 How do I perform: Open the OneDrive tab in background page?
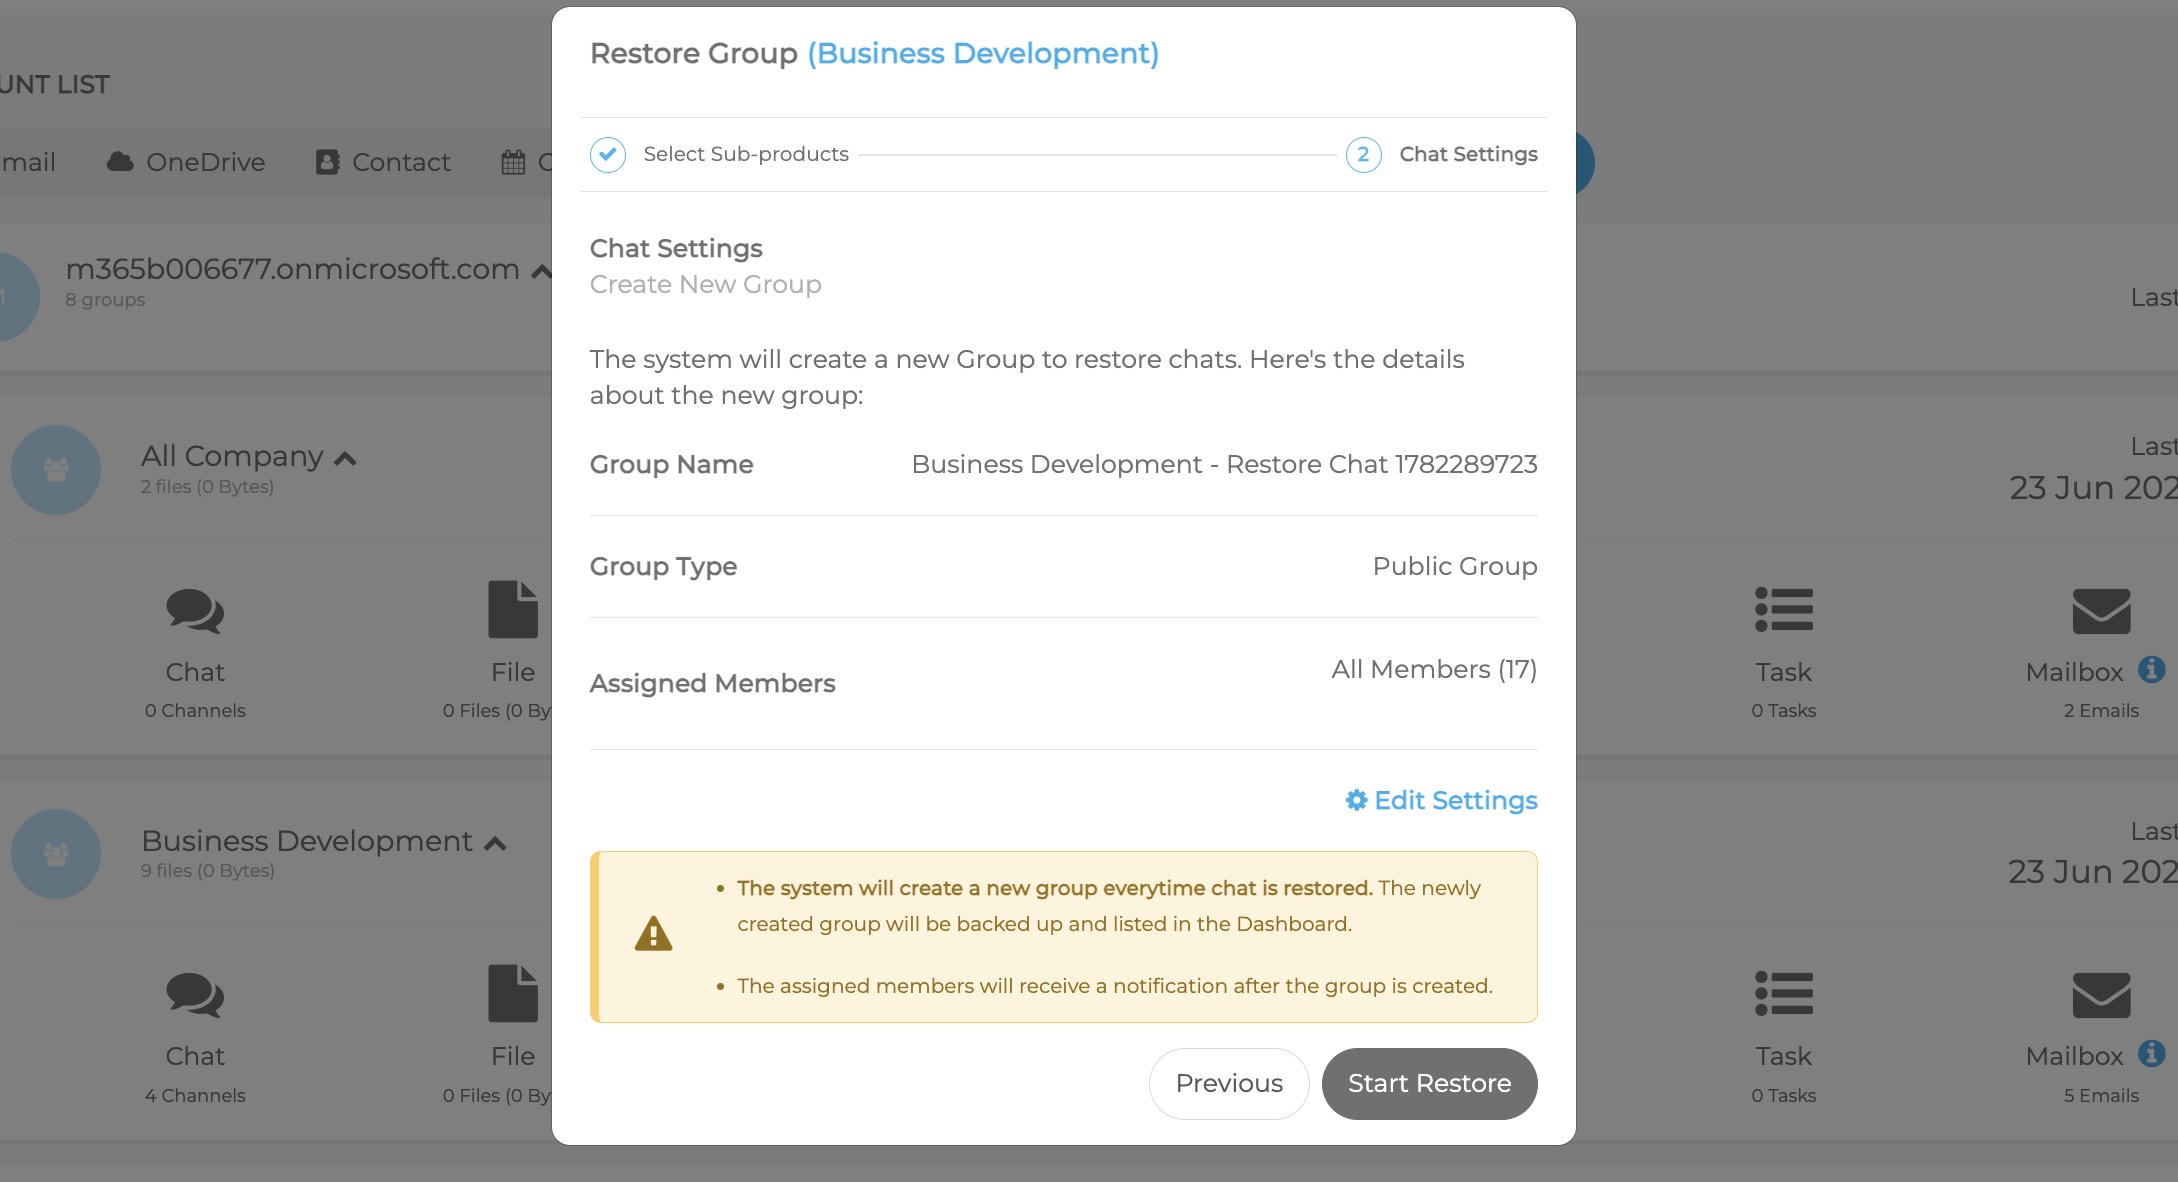[x=186, y=162]
